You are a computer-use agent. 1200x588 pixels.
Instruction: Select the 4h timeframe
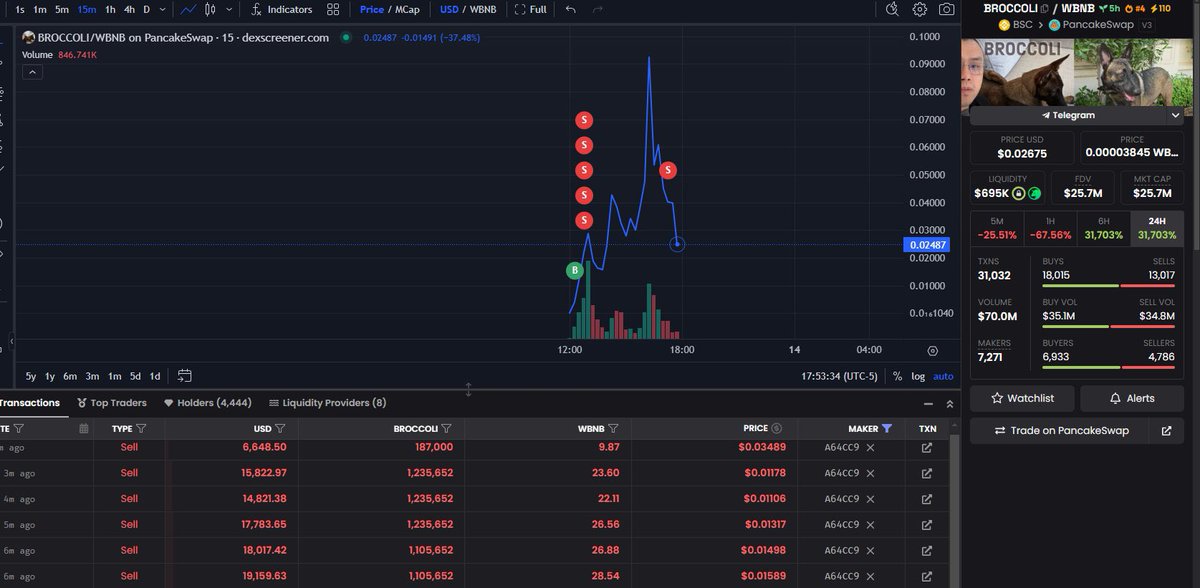pos(129,9)
